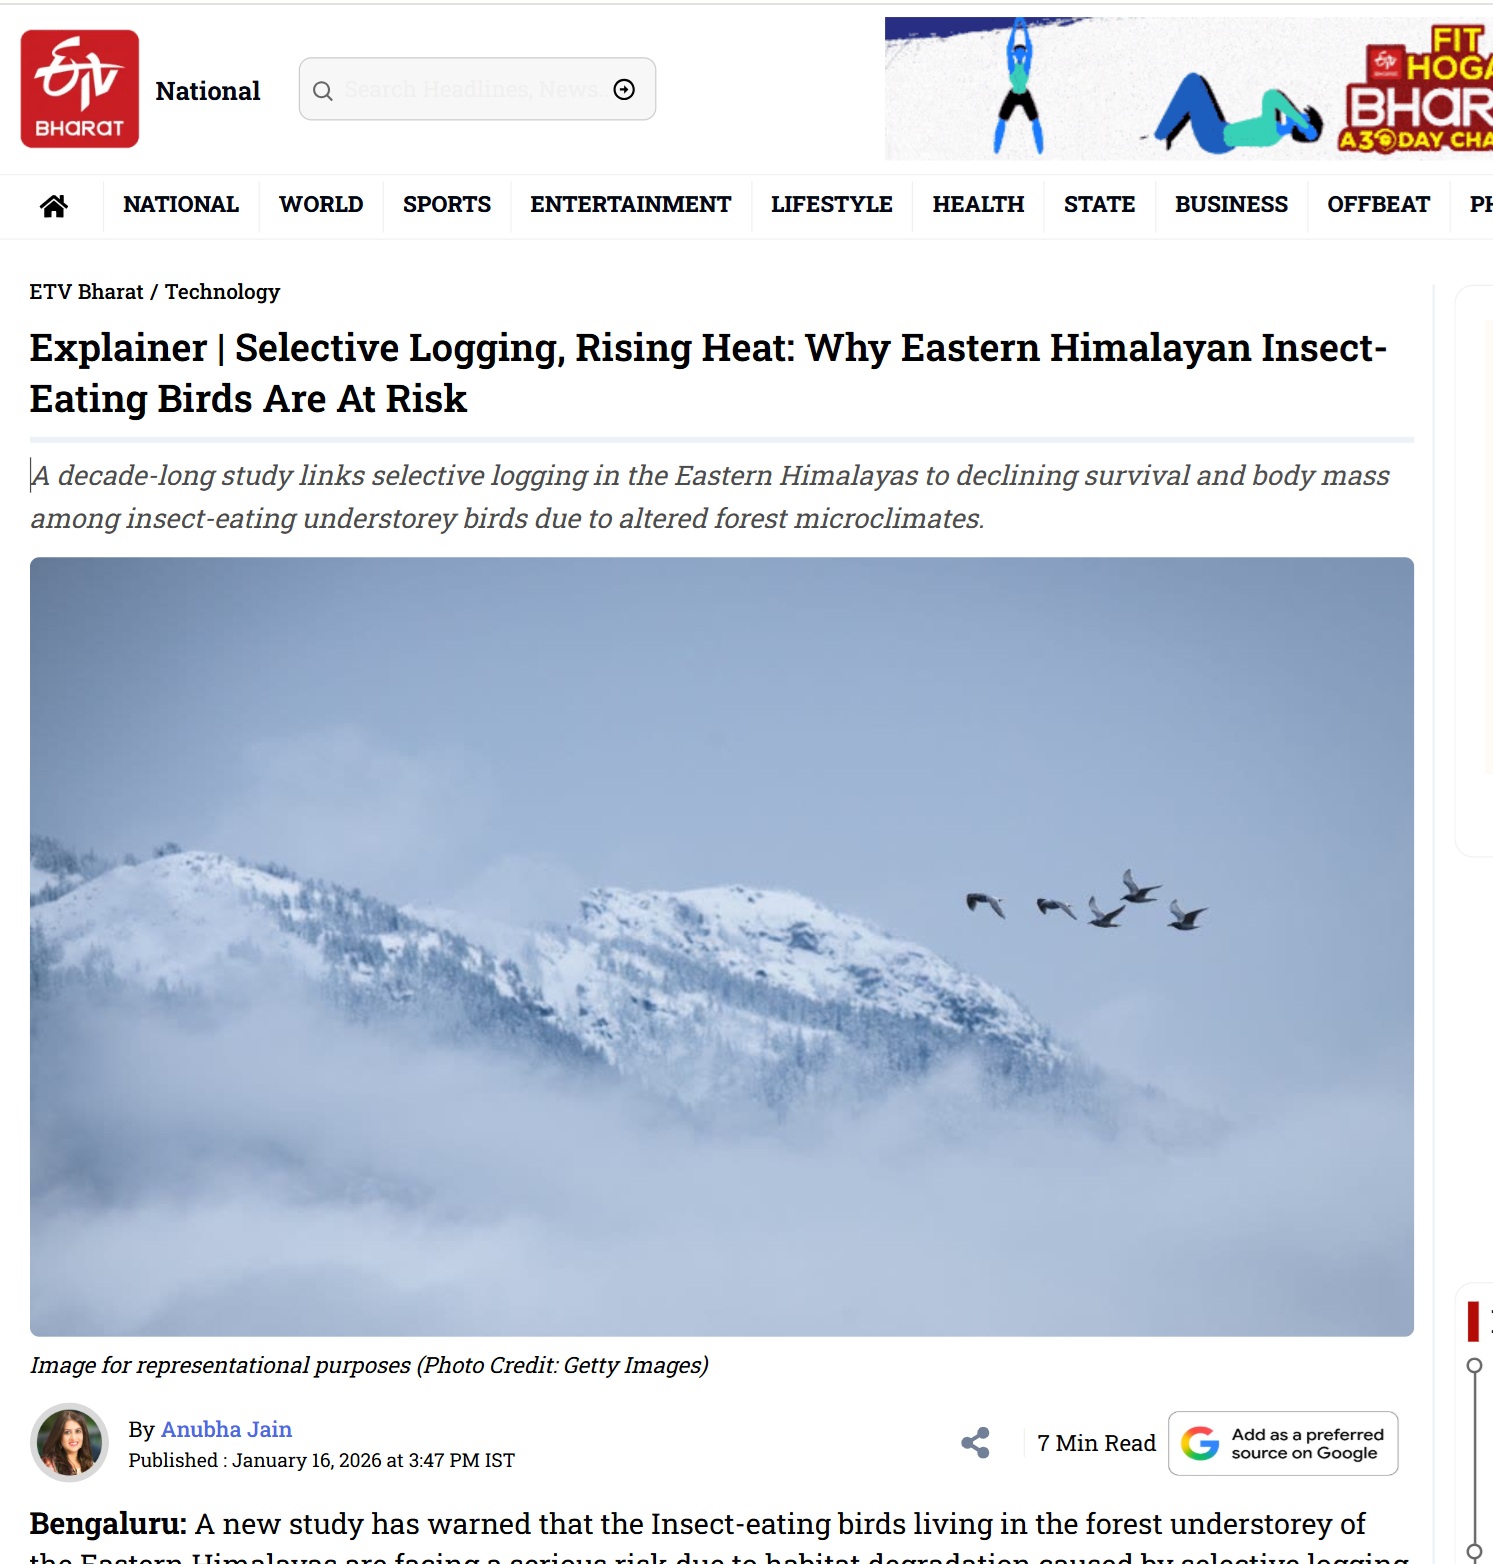Follow the Technology breadcrumb link
The width and height of the screenshot is (1493, 1564).
[x=222, y=292]
